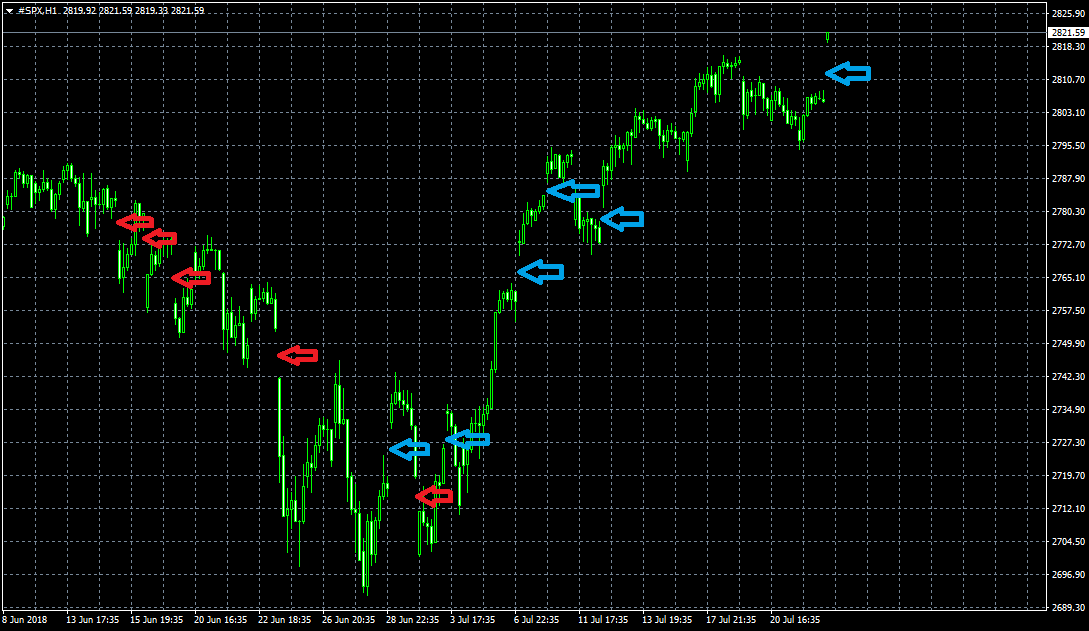Click the 2818.30 price axis label
This screenshot has width=1089, height=631.
1068,47
